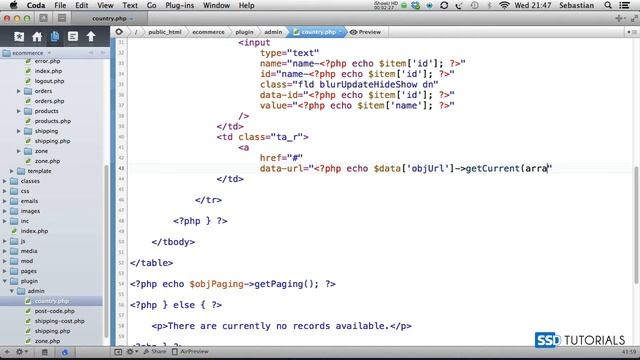This screenshot has width=640, height=360.
Task: Select products.php in file list
Action: (52, 121)
